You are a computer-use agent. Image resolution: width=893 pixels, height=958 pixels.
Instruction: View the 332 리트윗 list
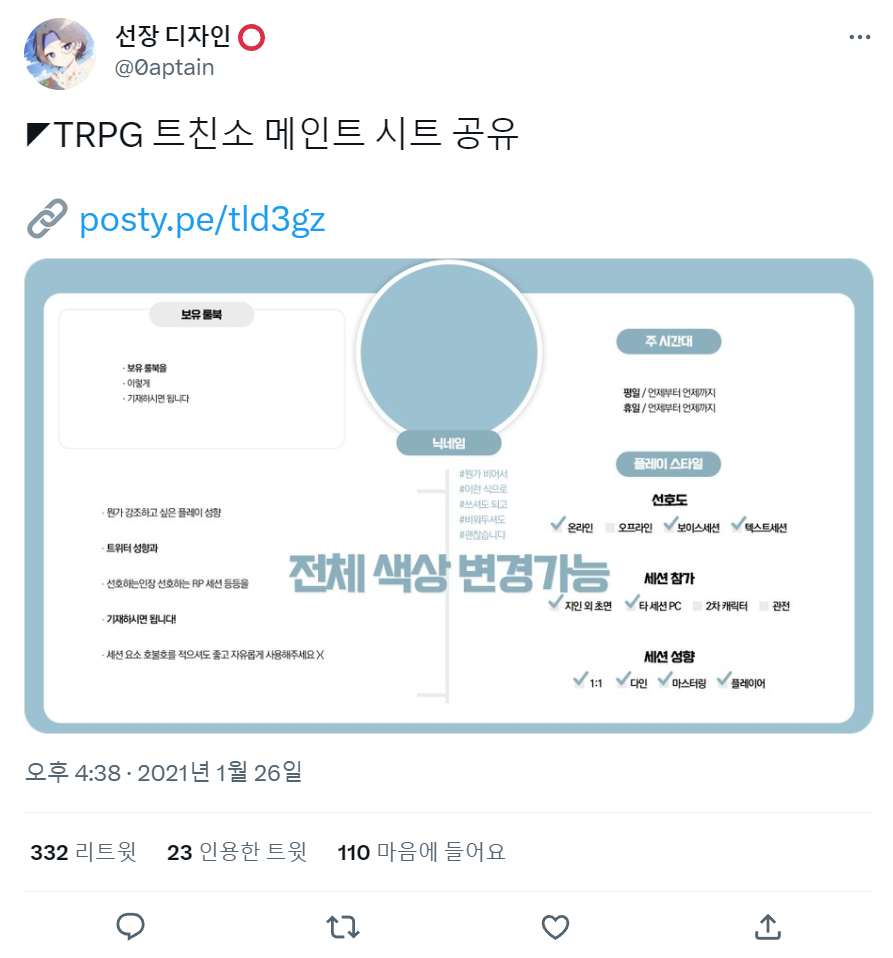[84, 852]
